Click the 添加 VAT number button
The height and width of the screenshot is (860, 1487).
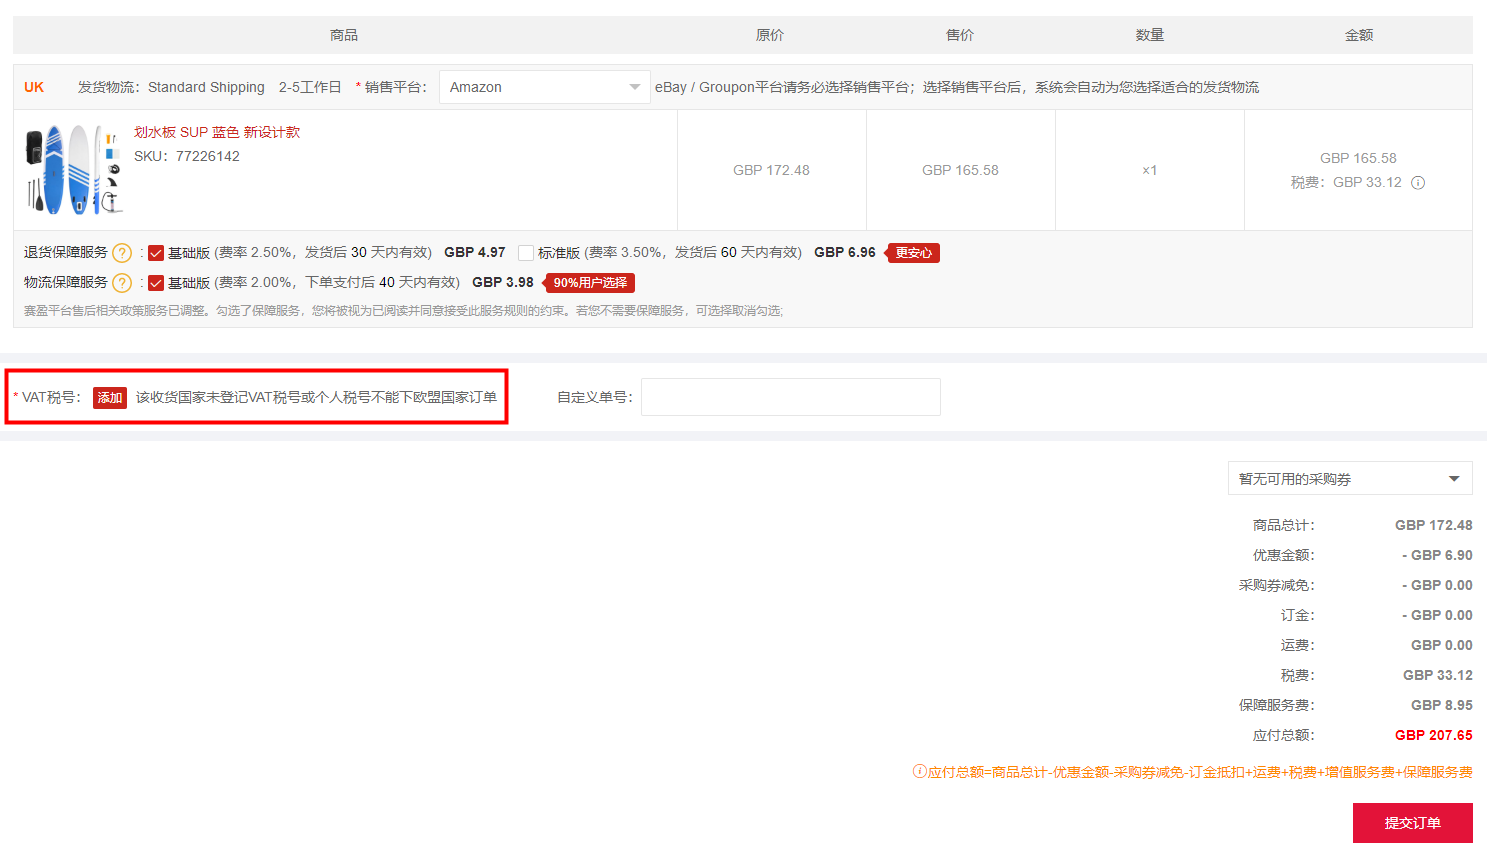[x=110, y=398]
